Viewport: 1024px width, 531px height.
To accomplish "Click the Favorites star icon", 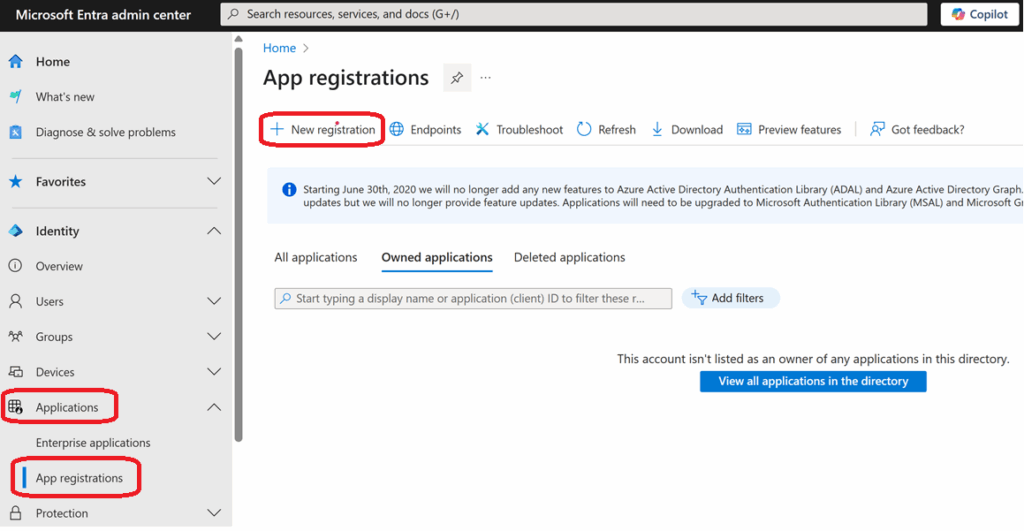I will (x=16, y=182).
